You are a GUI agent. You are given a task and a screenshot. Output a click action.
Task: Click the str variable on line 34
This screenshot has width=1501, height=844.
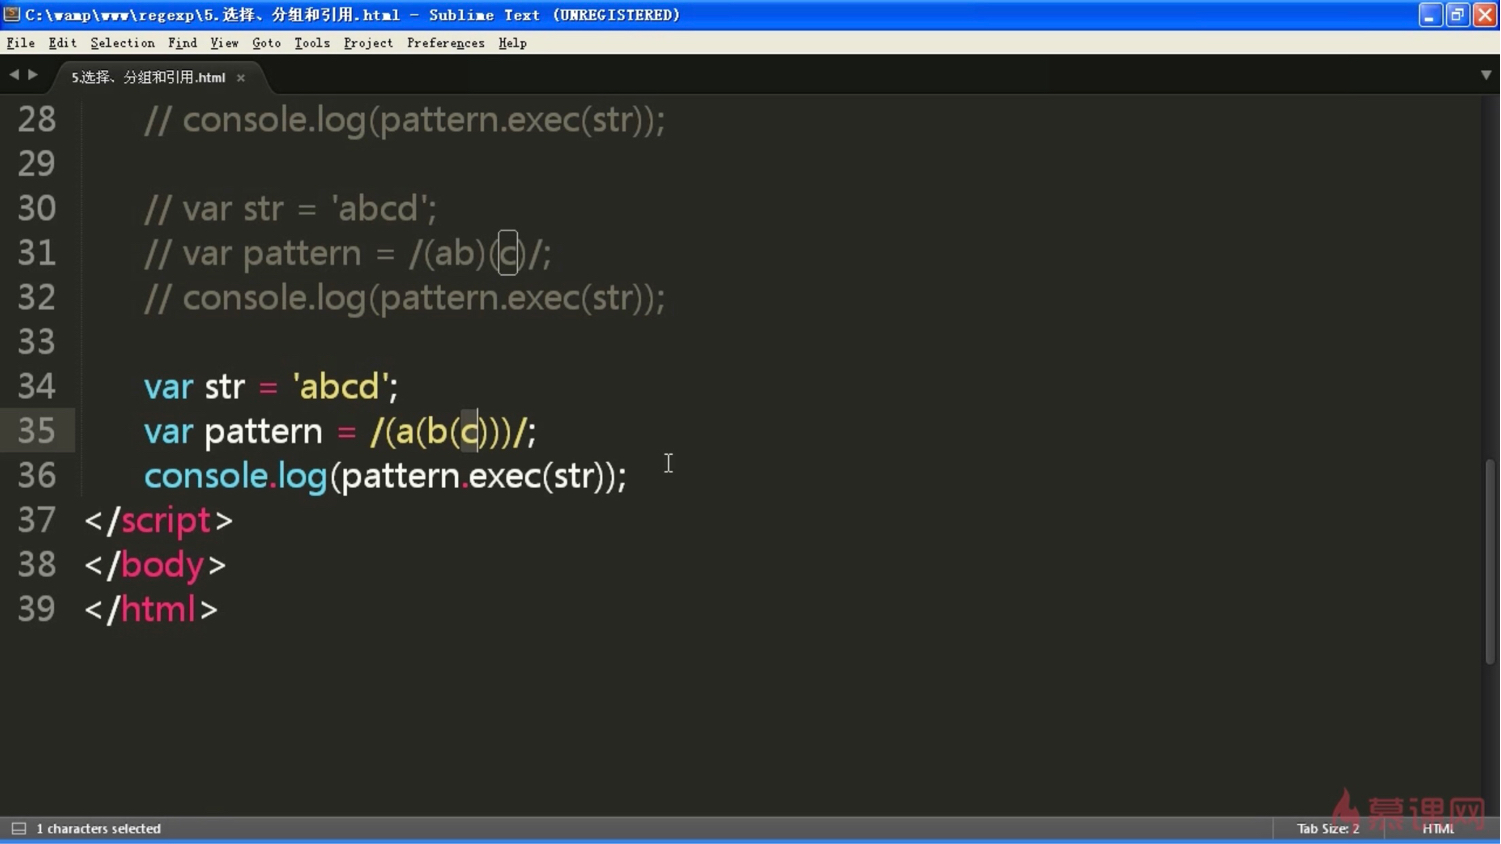(x=225, y=387)
